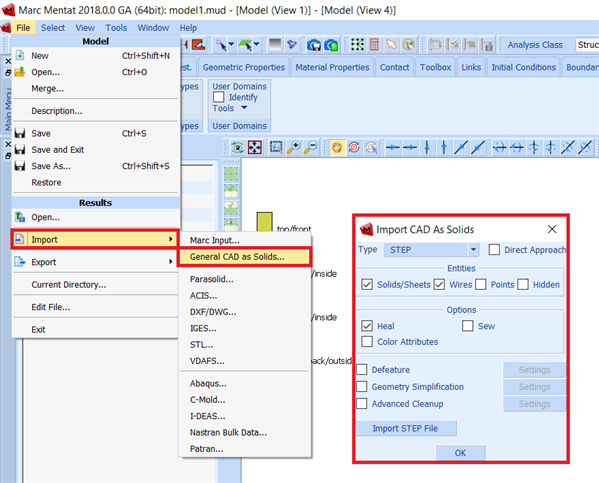Open the Type STEP dropdown

[431, 250]
